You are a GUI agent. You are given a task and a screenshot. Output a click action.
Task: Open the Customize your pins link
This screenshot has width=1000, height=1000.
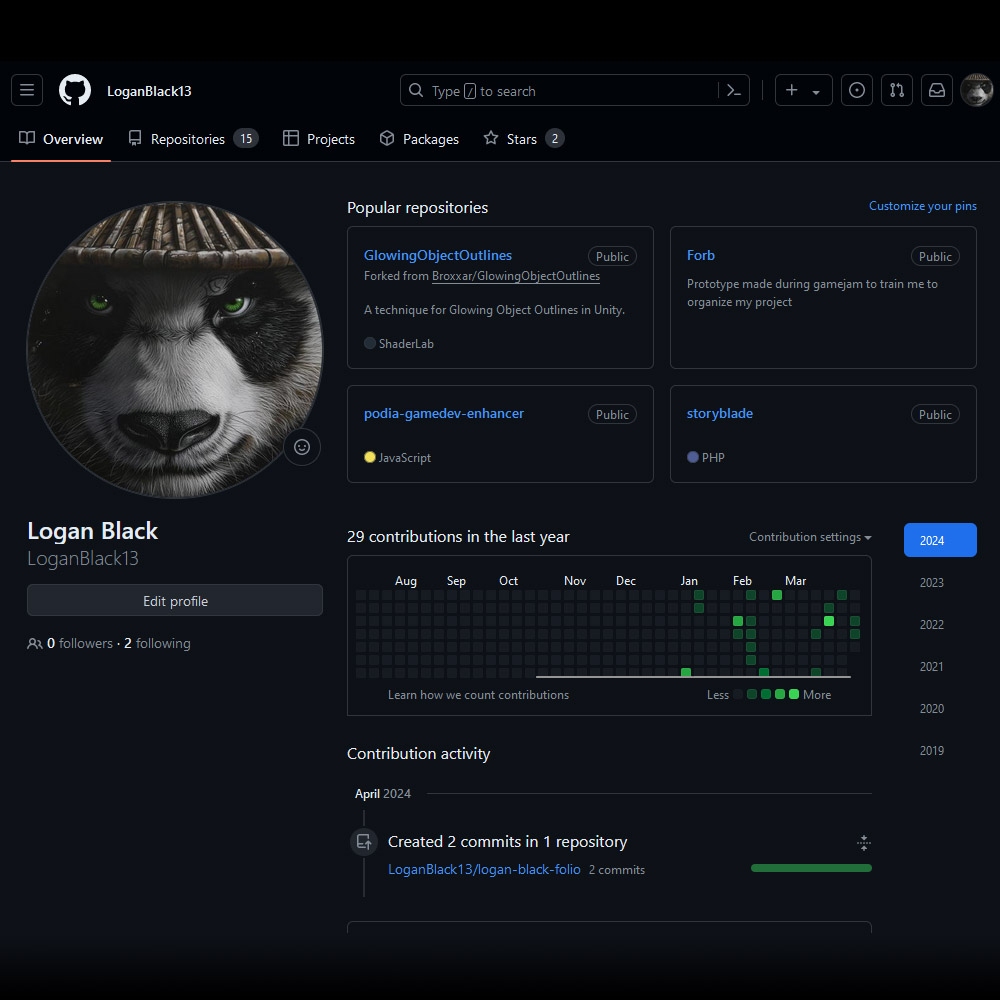(922, 206)
